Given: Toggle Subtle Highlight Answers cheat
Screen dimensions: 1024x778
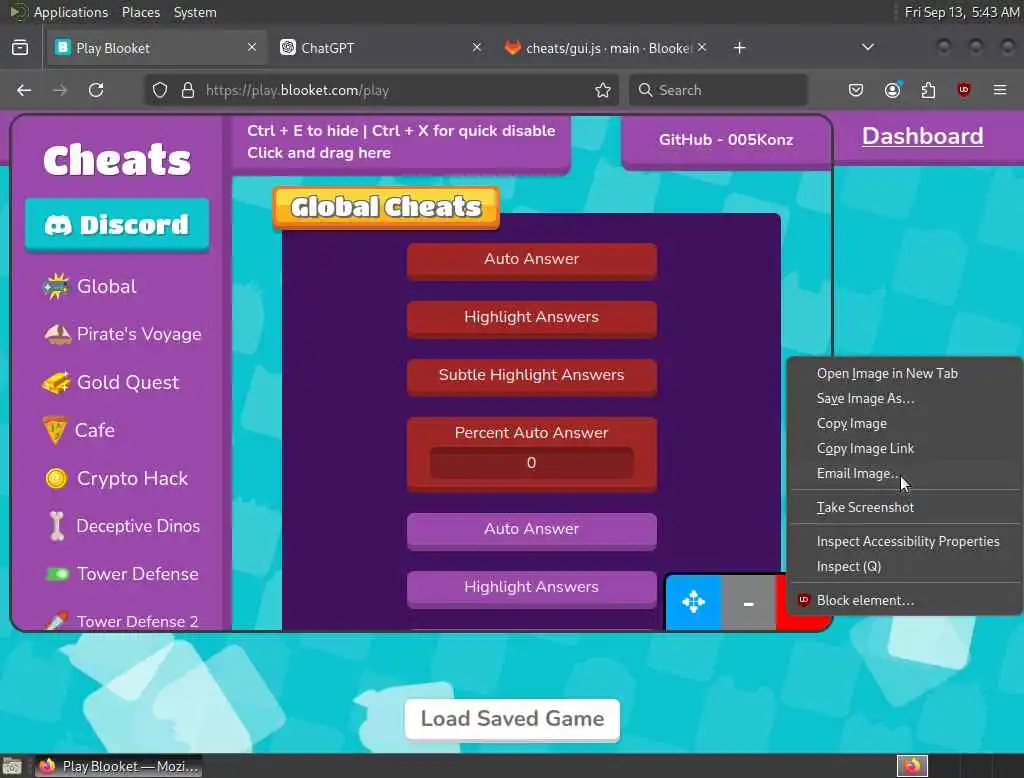Looking at the screenshot, I should tap(532, 376).
